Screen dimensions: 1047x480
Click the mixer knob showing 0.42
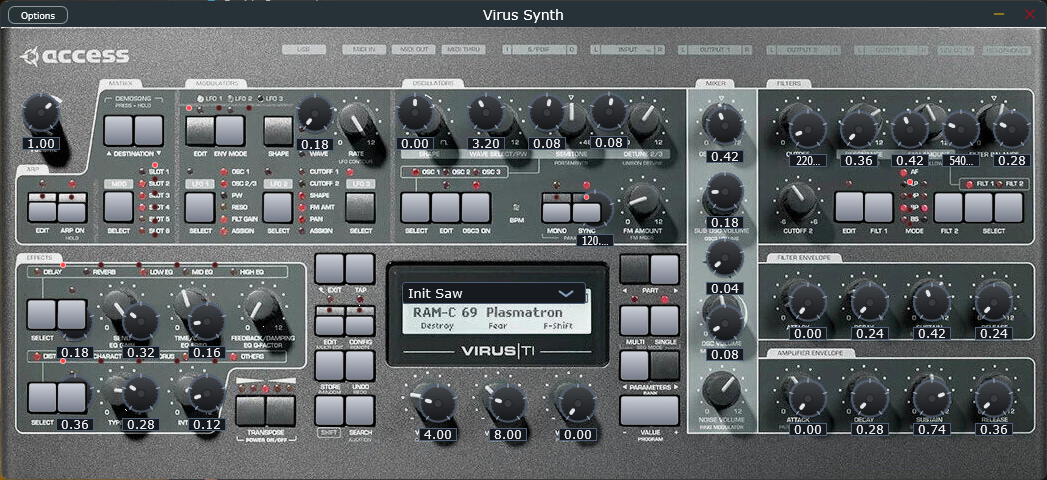coord(724,126)
